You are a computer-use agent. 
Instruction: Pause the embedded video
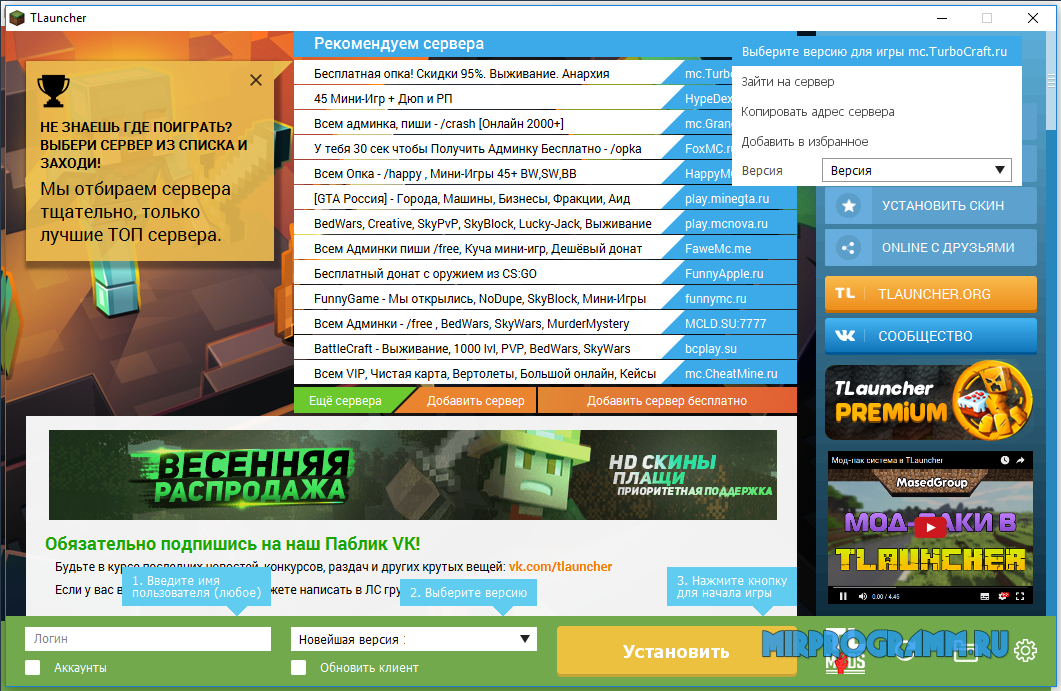click(843, 596)
